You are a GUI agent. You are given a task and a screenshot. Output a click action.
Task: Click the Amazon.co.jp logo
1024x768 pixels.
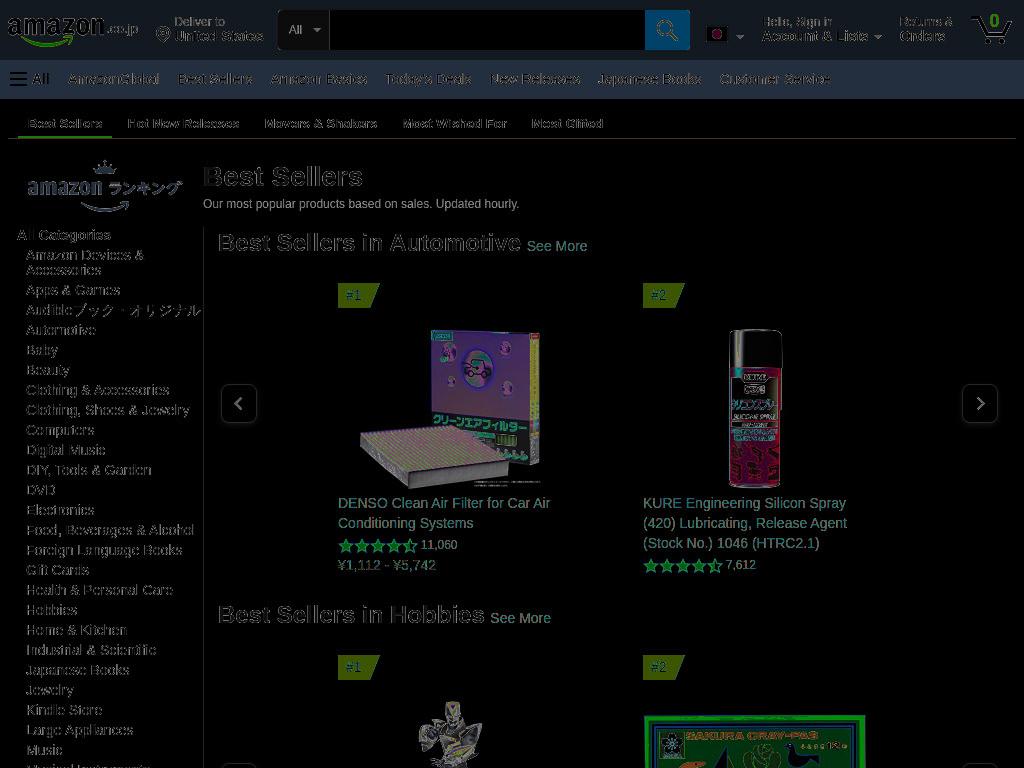click(x=72, y=30)
